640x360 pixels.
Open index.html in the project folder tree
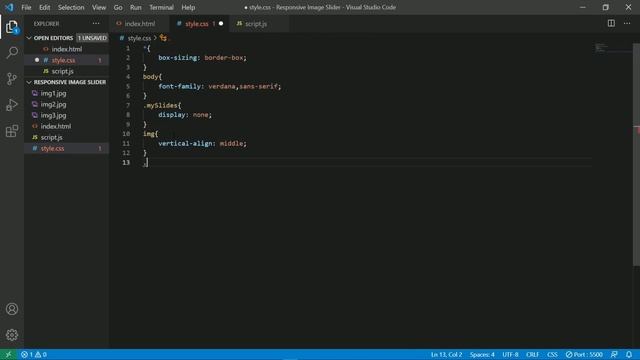pyautogui.click(x=67, y=126)
